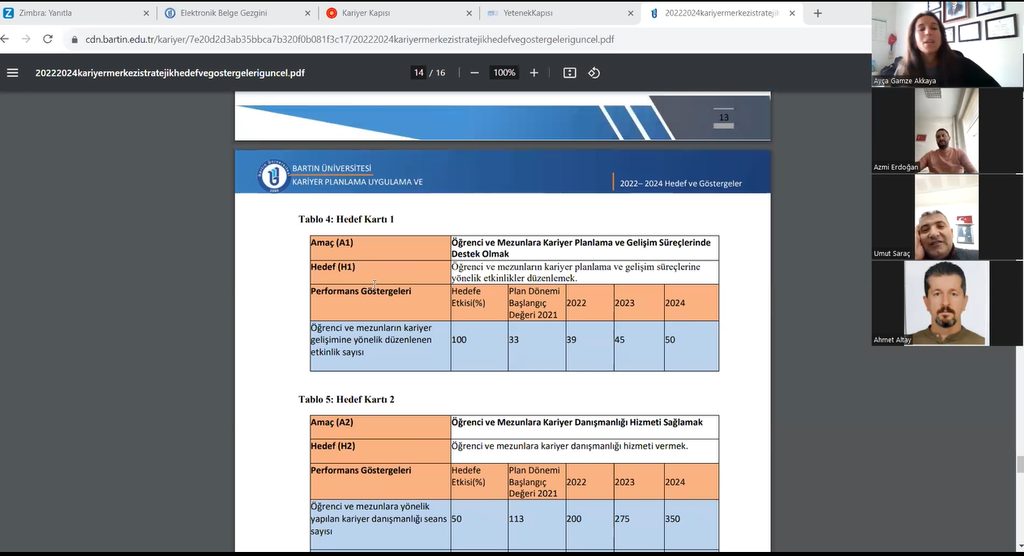
Task: Click page number 13 in footer
Action: pyautogui.click(x=724, y=118)
